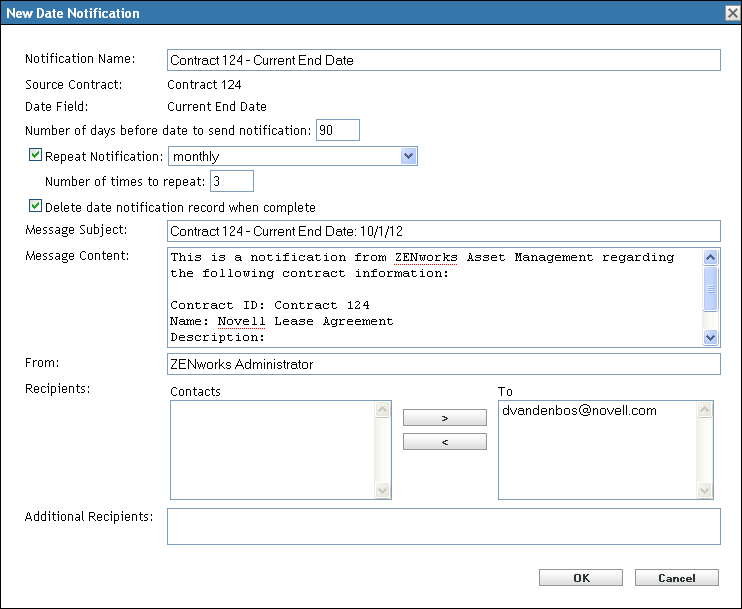
Task: Click down arrow of the To list scrollbar
Action: (x=705, y=491)
